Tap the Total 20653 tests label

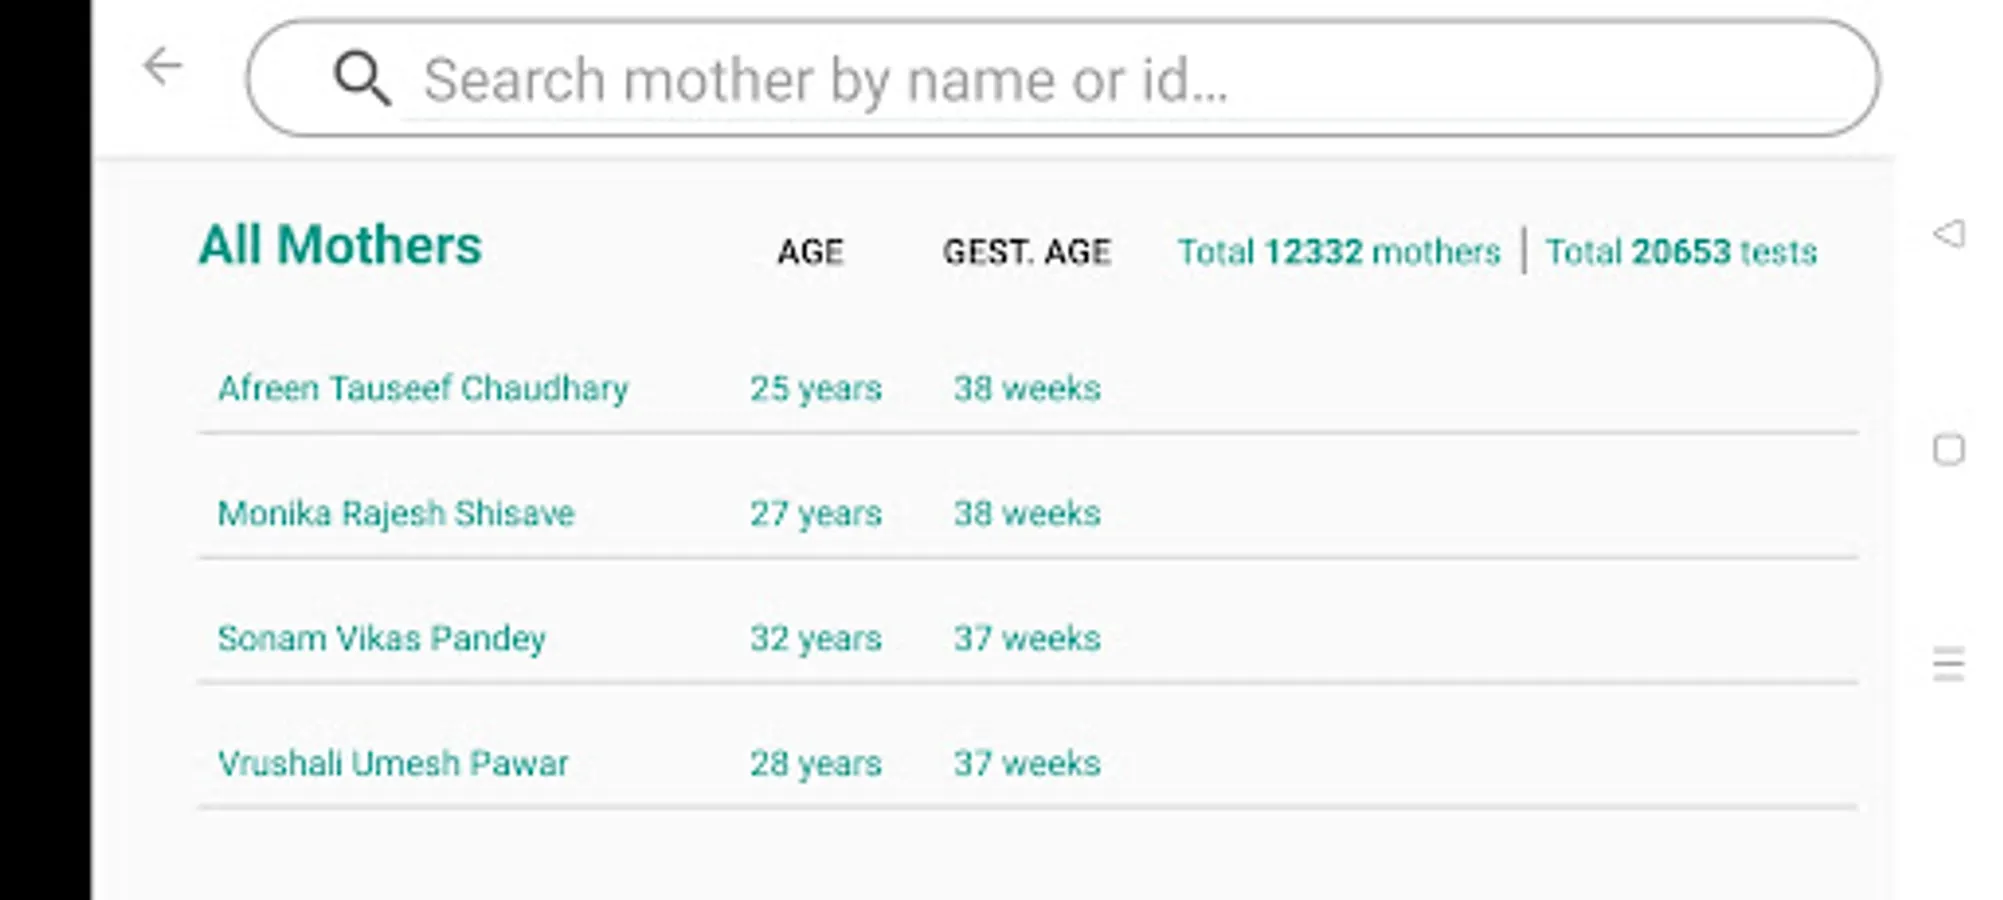1681,252
